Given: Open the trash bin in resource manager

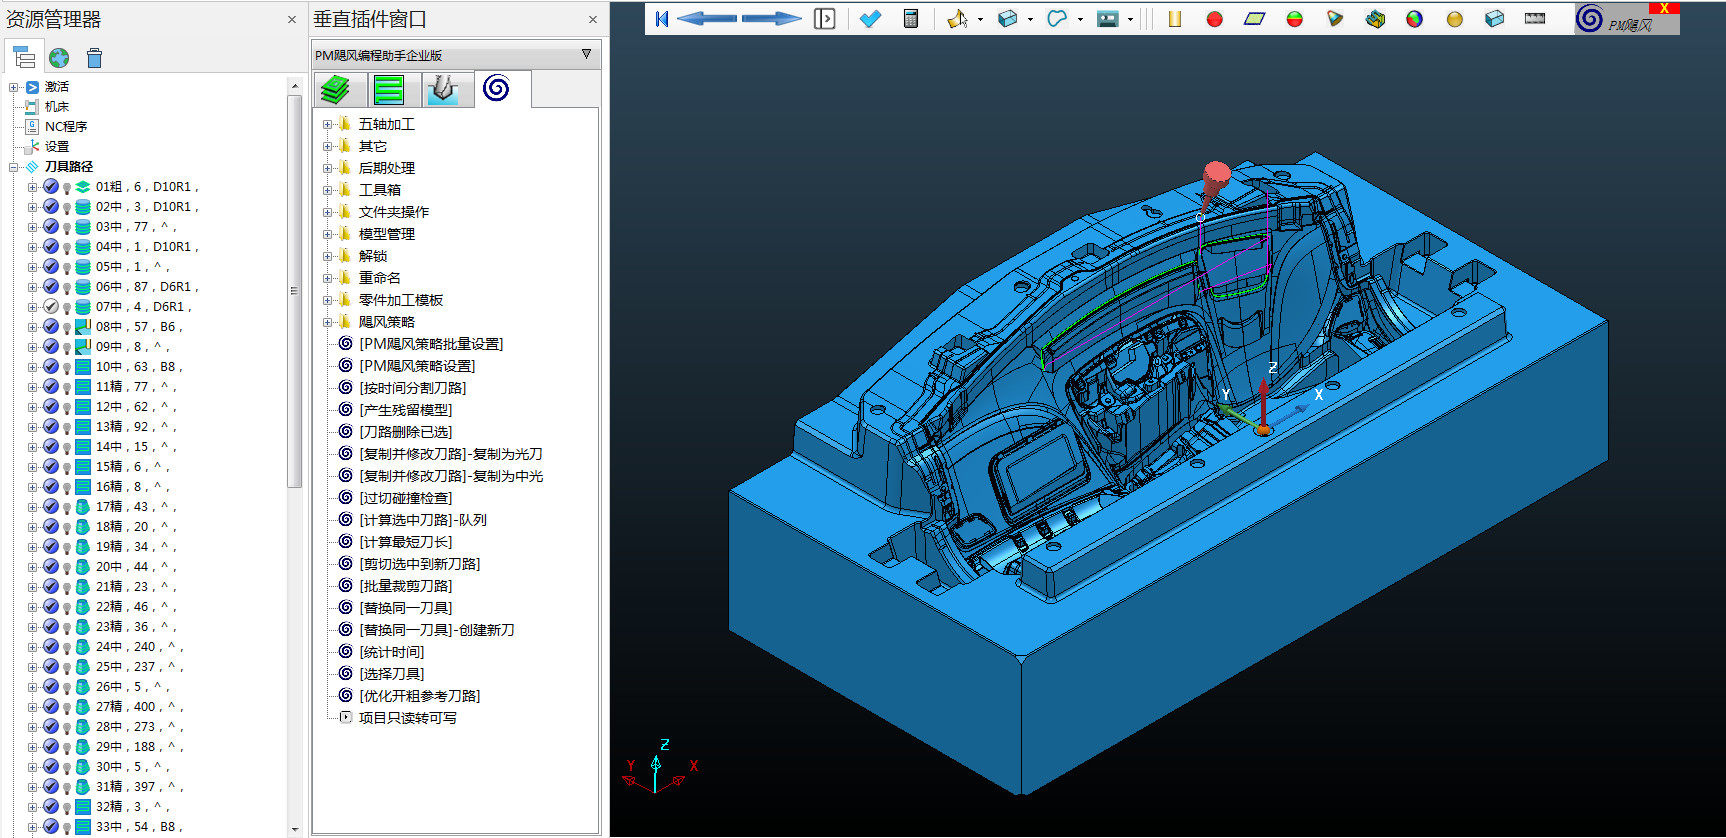Looking at the screenshot, I should pyautogui.click(x=94, y=58).
